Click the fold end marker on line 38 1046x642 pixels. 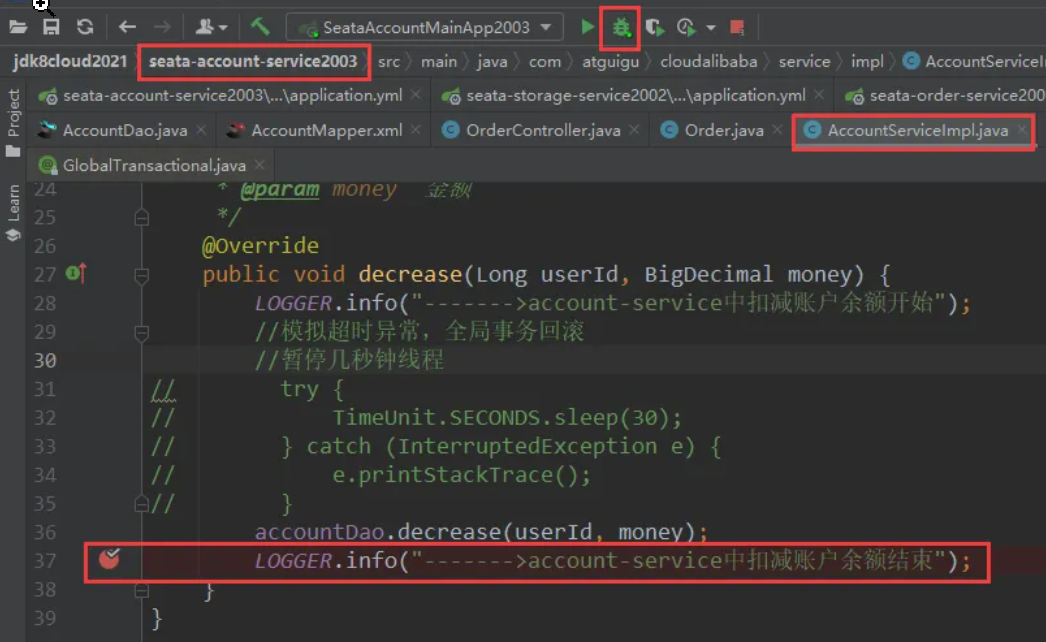[x=141, y=590]
